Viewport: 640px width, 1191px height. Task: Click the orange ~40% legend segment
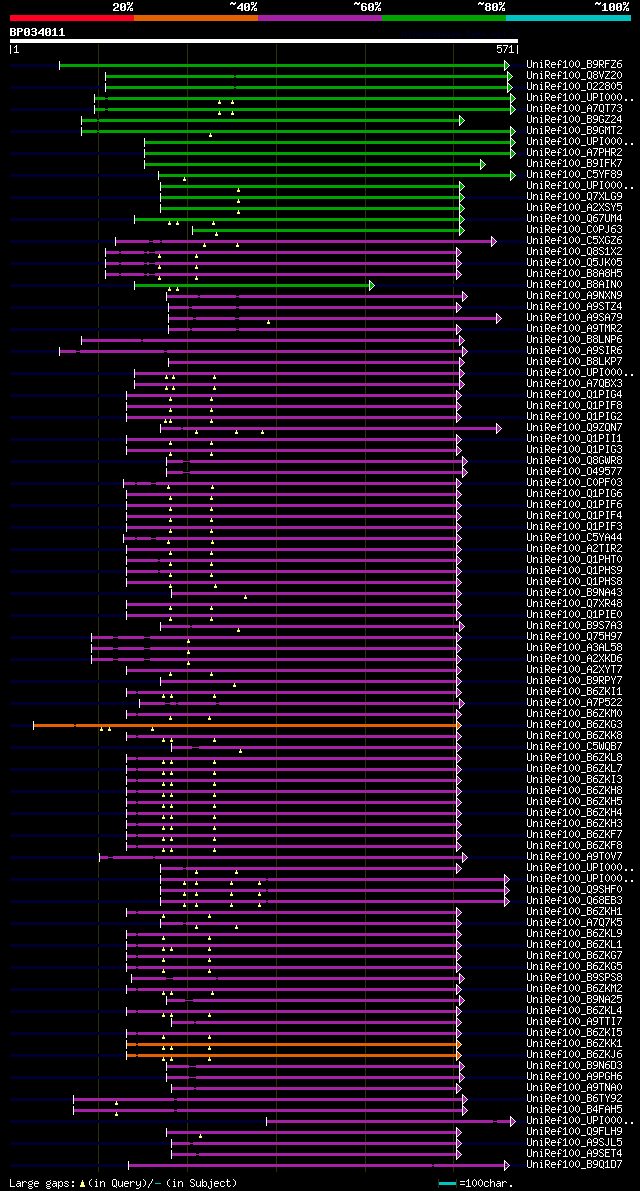[x=196, y=17]
